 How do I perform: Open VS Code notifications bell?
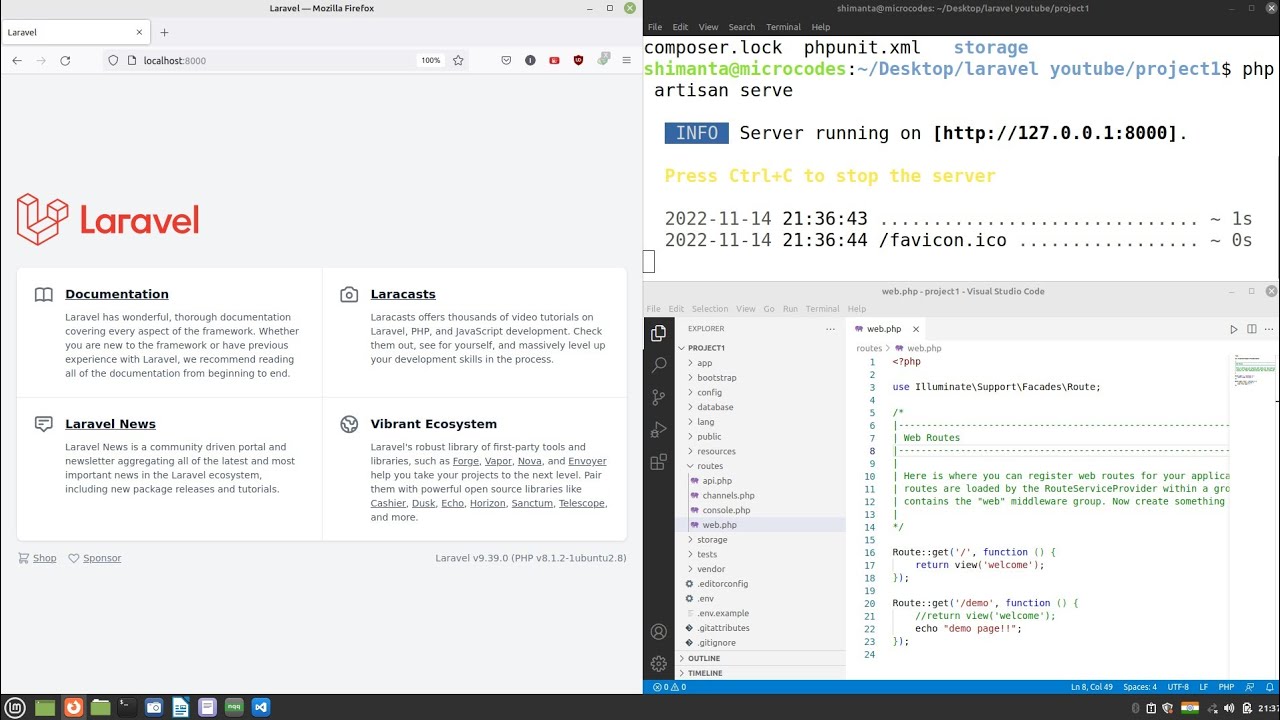1270,687
